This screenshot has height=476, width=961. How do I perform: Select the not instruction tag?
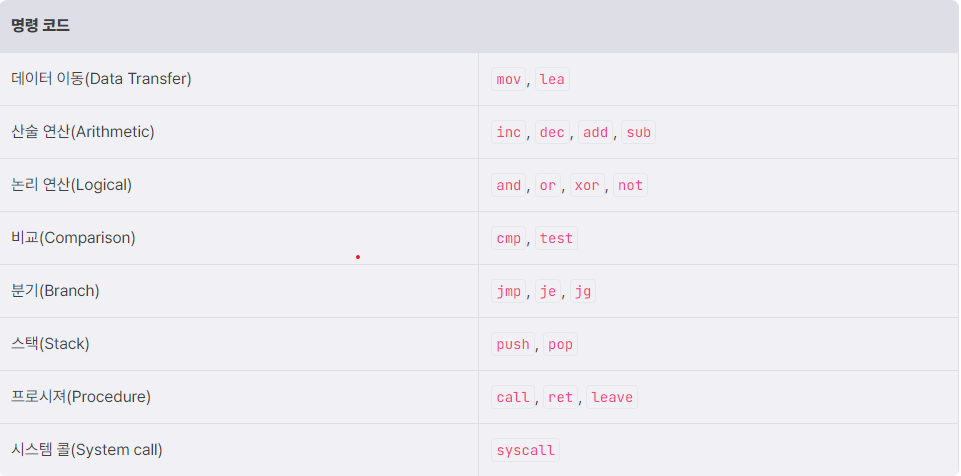[x=630, y=185]
